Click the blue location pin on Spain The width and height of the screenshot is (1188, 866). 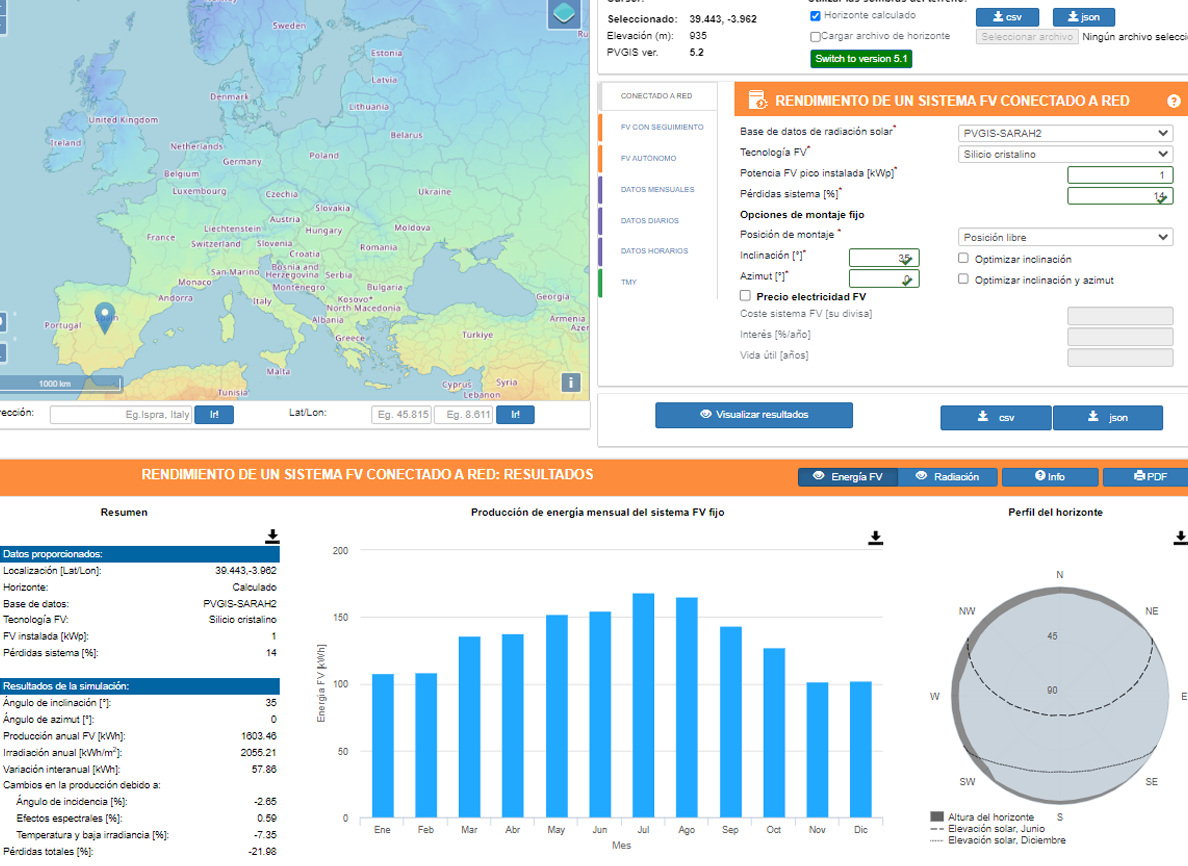104,316
